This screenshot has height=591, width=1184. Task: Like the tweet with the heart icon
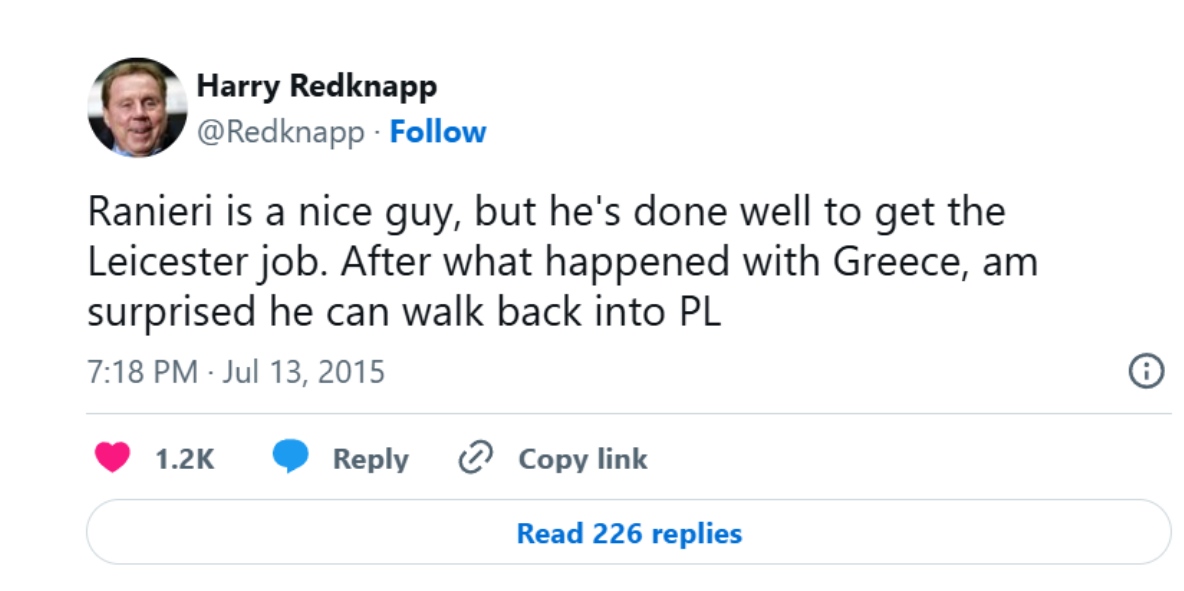[x=113, y=458]
